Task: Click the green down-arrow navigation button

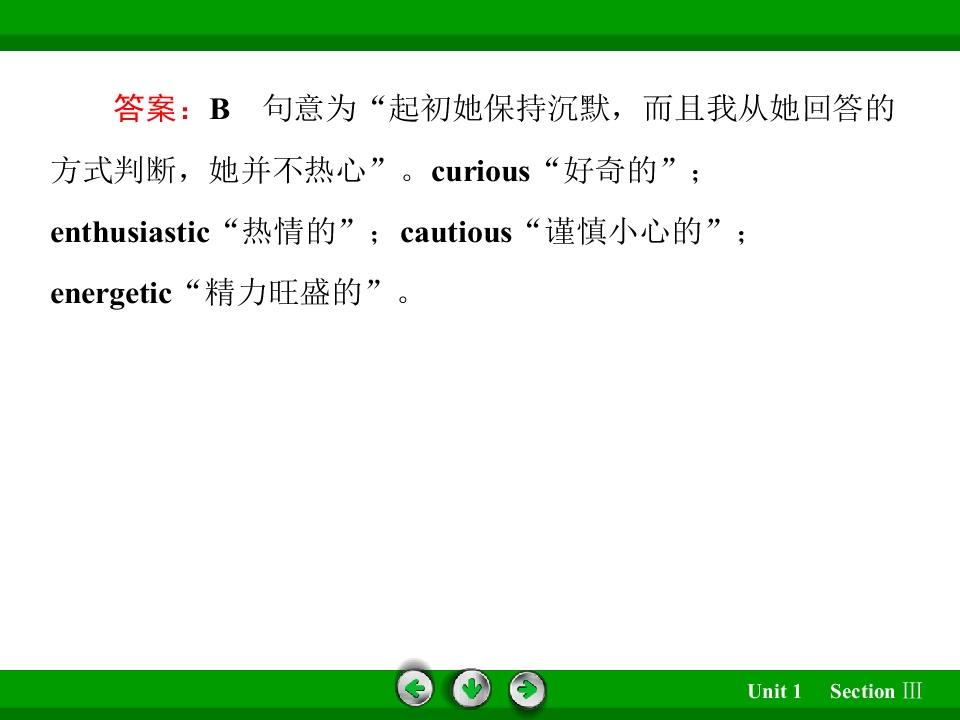Action: (471, 689)
